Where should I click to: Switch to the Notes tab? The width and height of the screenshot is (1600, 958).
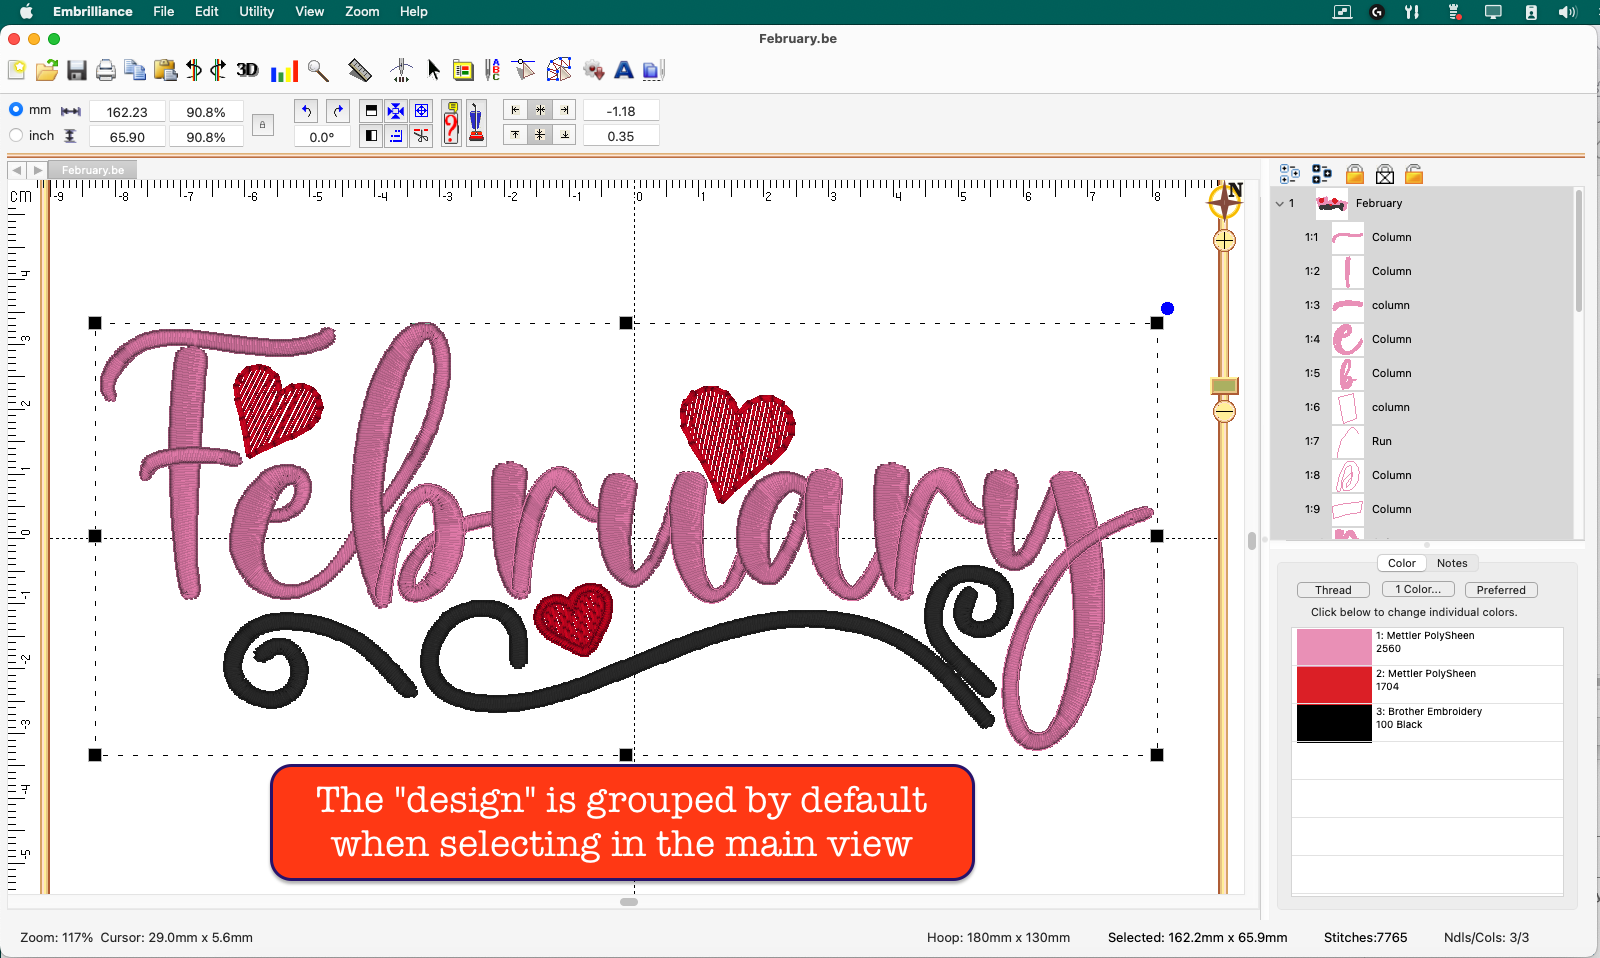point(1452,562)
